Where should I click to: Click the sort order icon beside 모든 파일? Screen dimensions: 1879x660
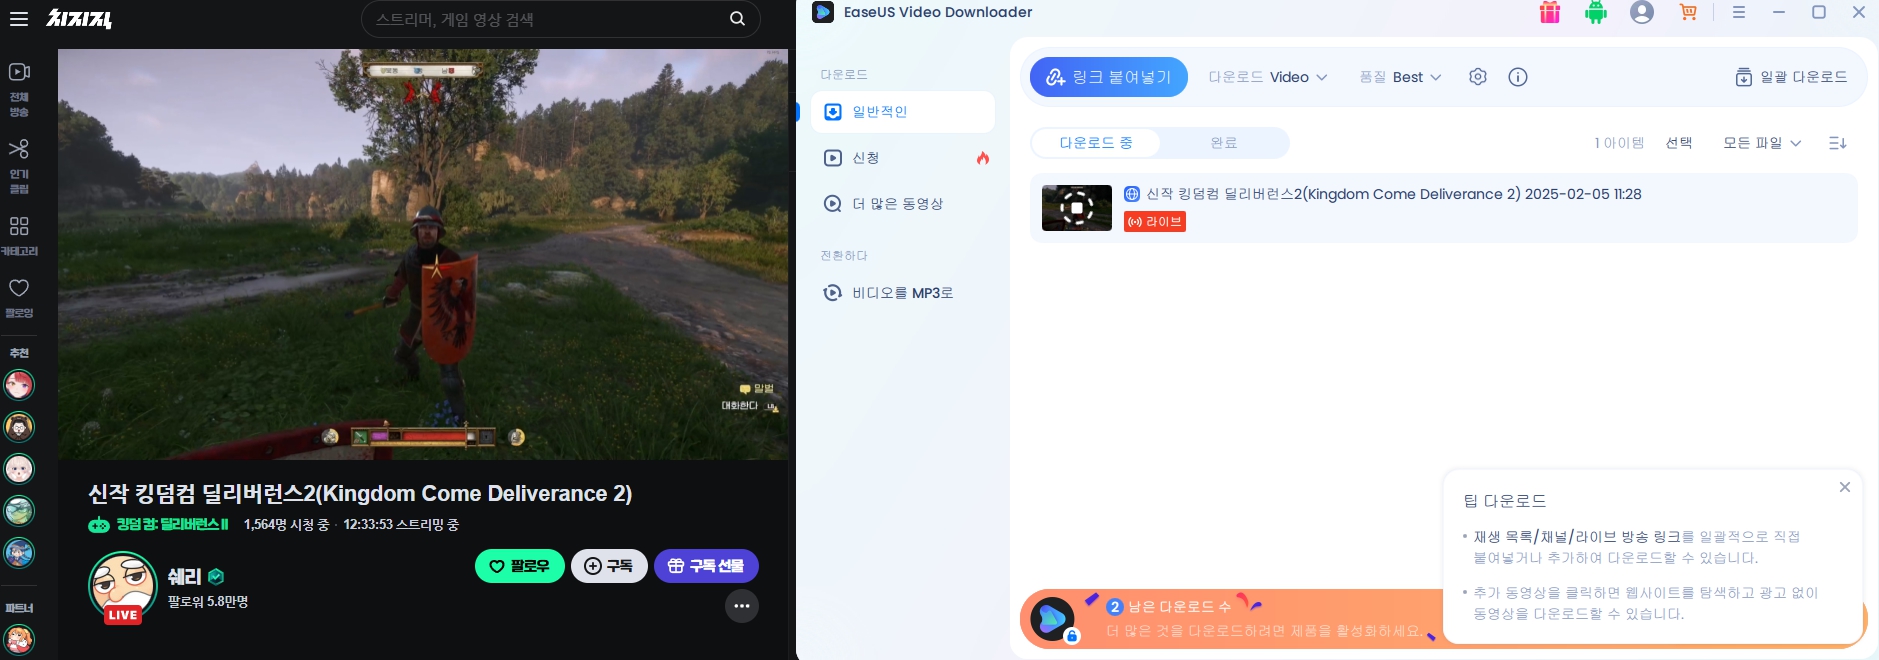1838,143
